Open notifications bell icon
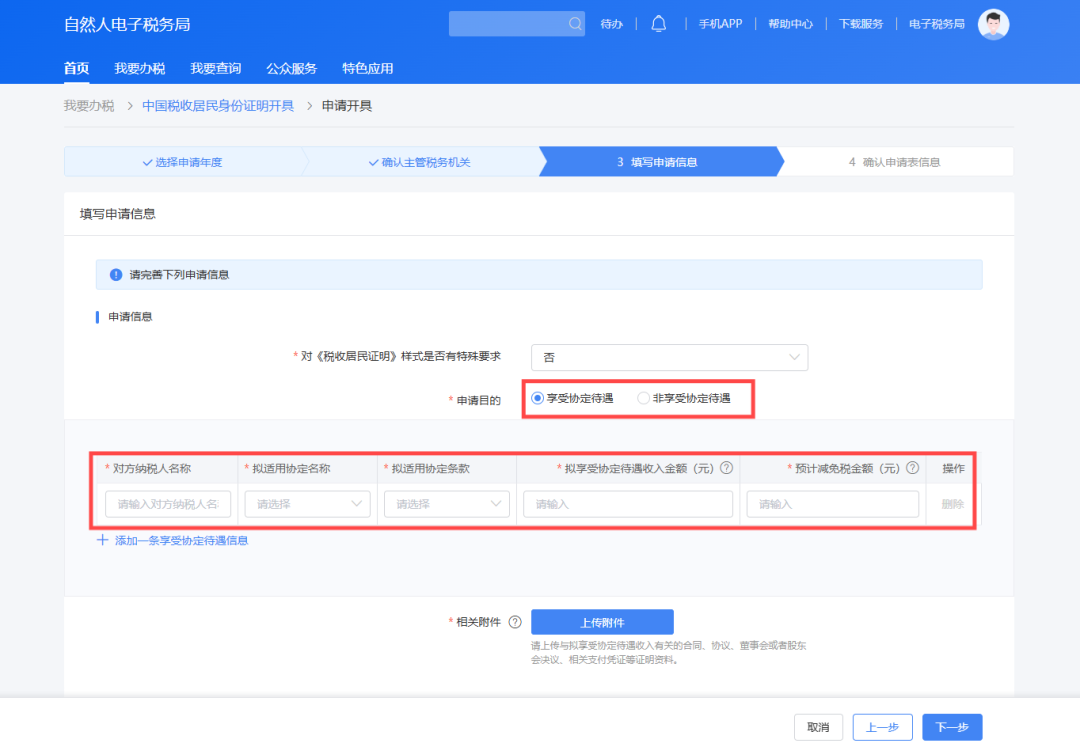This screenshot has width=1080, height=747. [x=658, y=24]
